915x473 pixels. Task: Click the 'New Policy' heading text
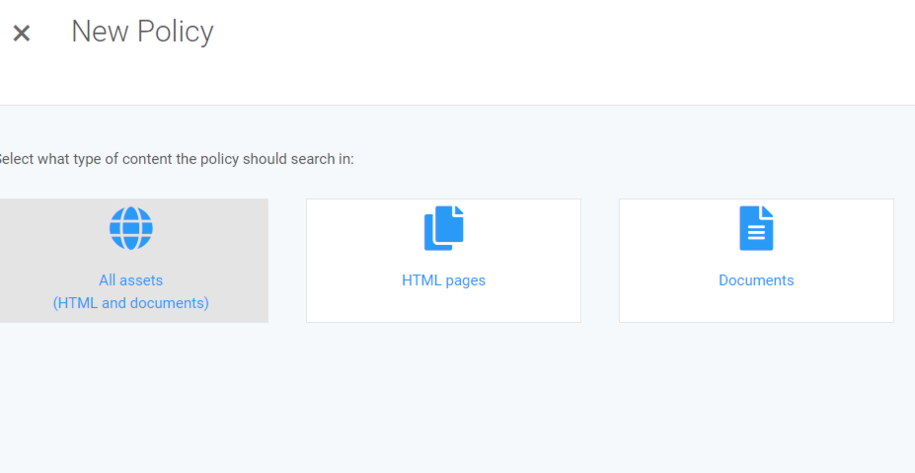[142, 31]
